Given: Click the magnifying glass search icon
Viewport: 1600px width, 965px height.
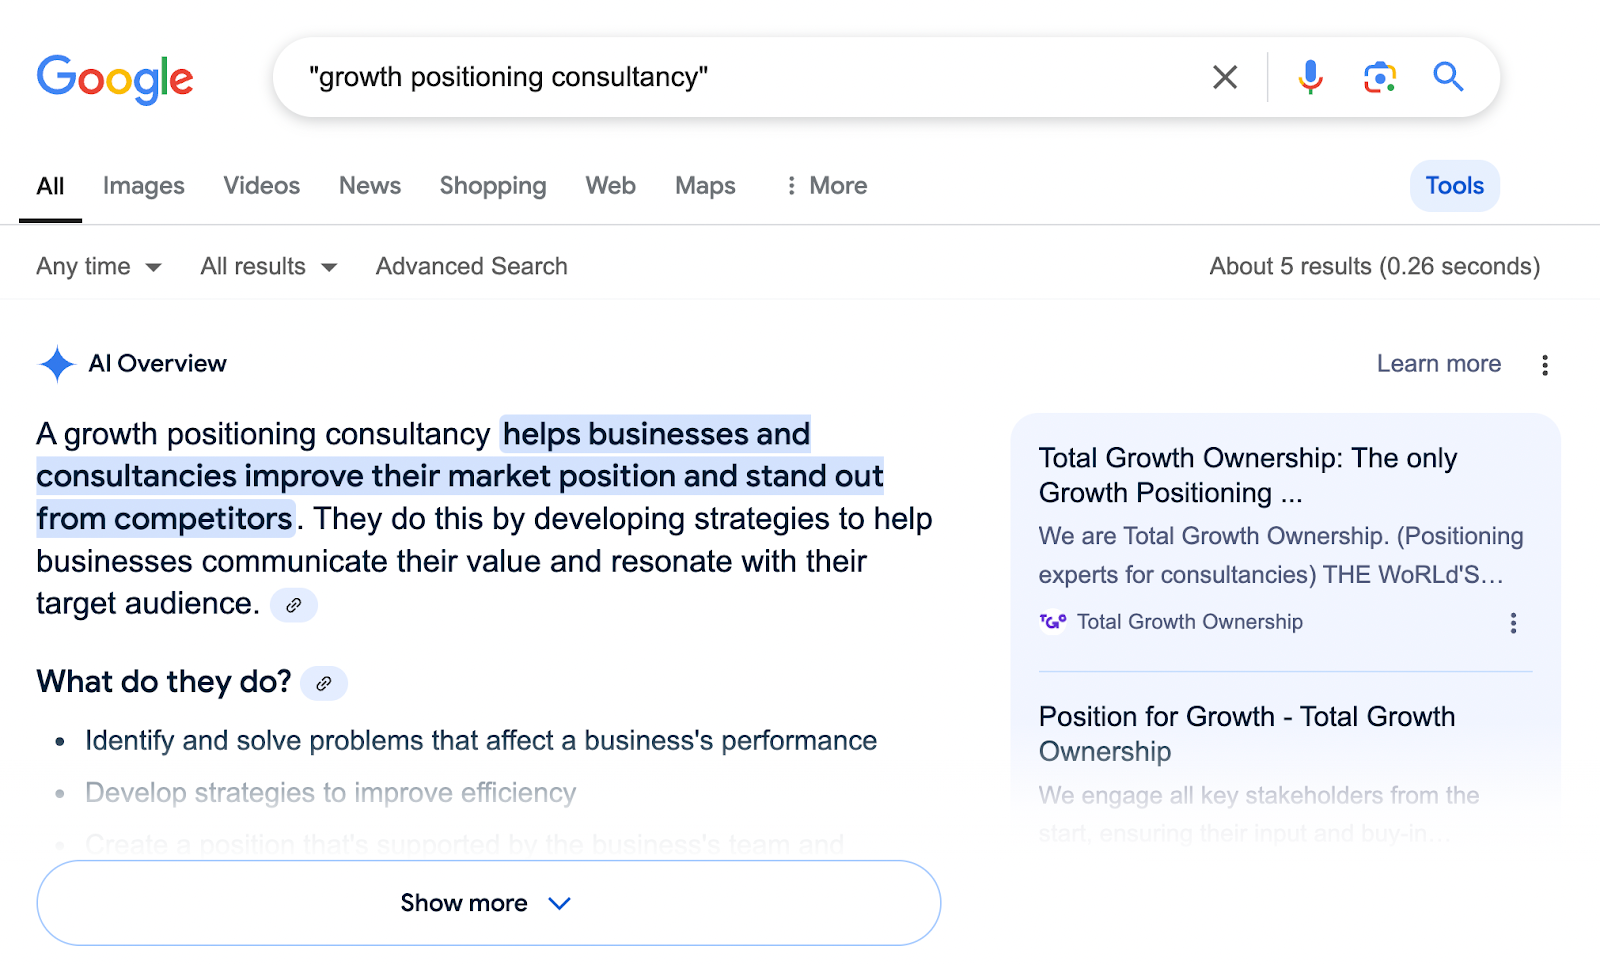Looking at the screenshot, I should tap(1448, 77).
